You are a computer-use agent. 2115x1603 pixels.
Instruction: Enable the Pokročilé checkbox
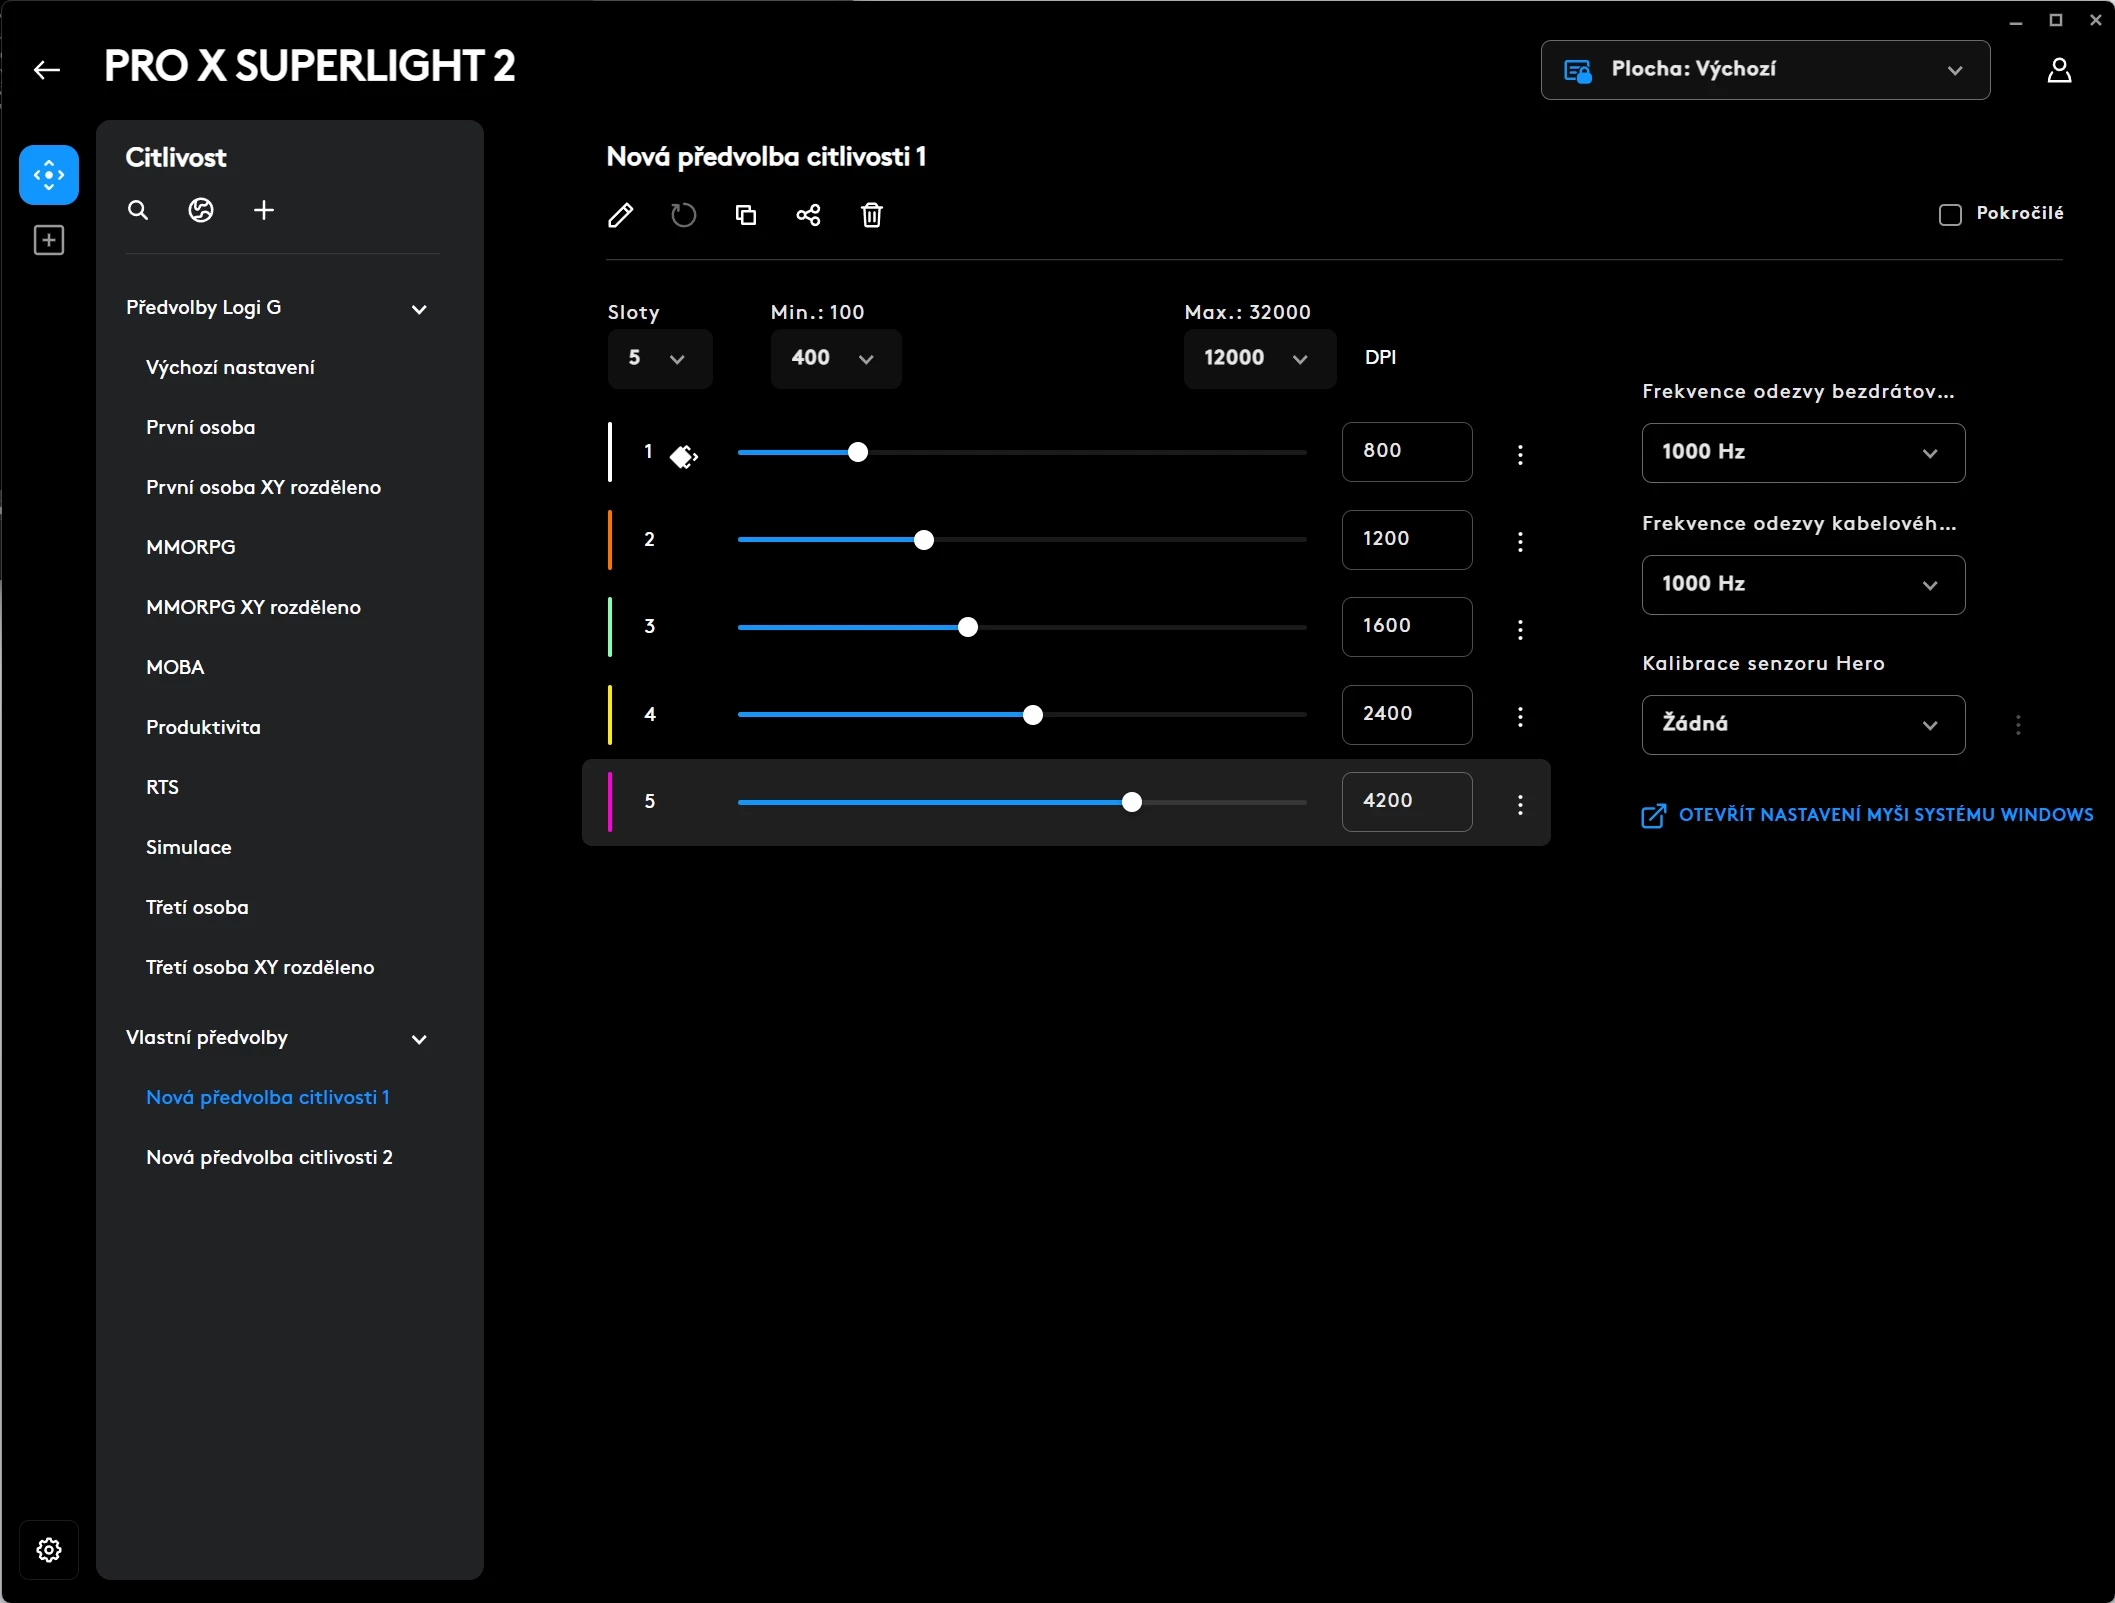(x=1950, y=215)
